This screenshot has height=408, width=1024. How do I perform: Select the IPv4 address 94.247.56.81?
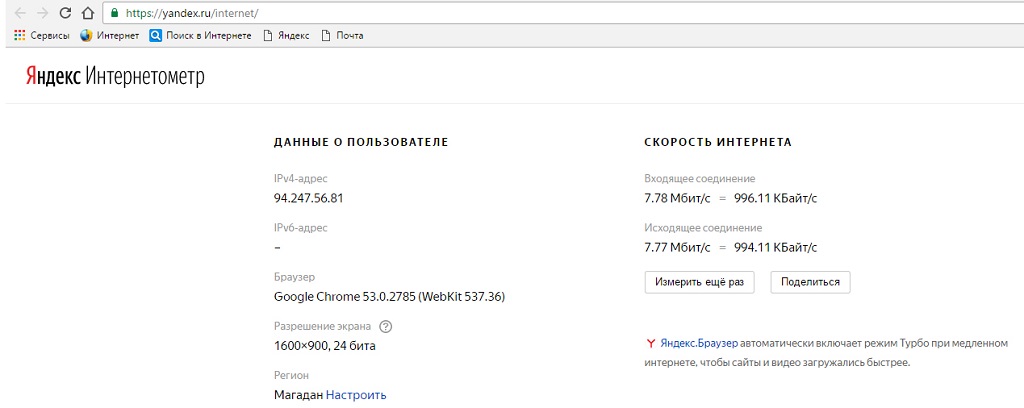point(308,198)
